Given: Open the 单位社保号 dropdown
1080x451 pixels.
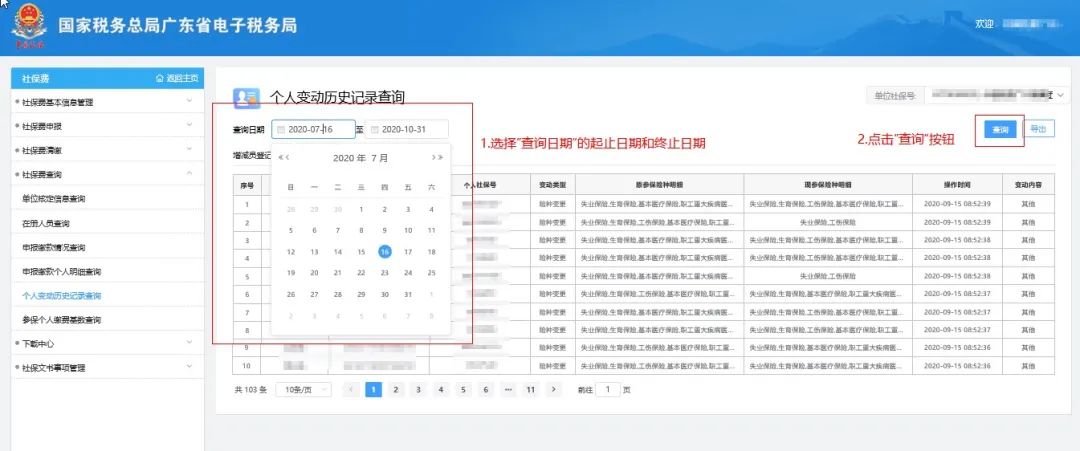Looking at the screenshot, I should tap(997, 96).
